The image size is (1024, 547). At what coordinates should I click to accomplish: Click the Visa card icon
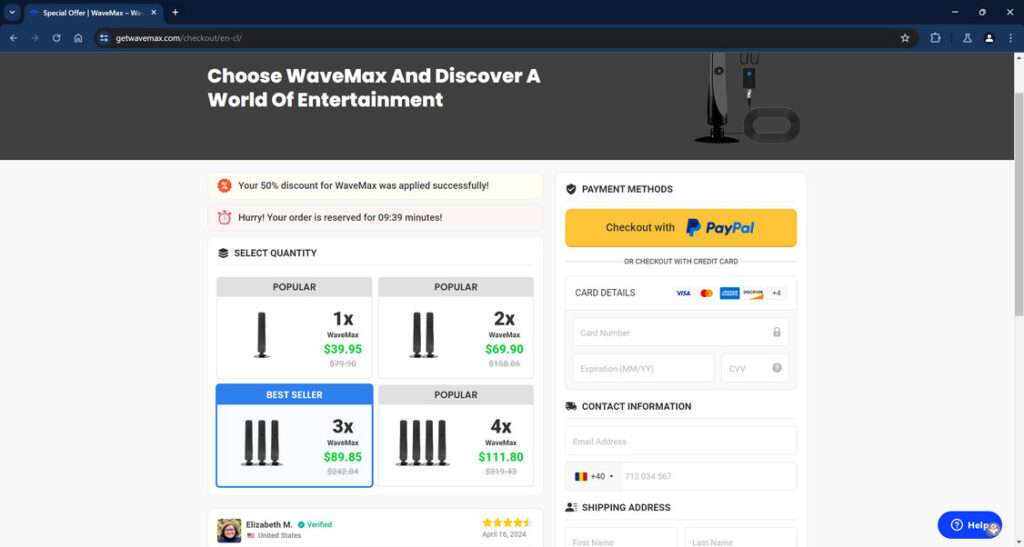point(683,293)
